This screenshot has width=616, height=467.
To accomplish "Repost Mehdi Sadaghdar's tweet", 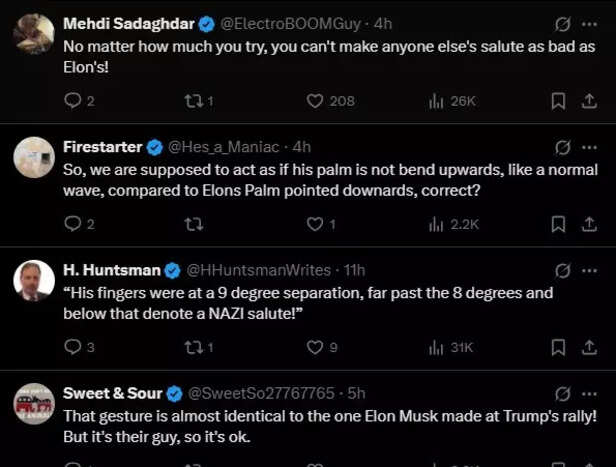I will click(194, 101).
